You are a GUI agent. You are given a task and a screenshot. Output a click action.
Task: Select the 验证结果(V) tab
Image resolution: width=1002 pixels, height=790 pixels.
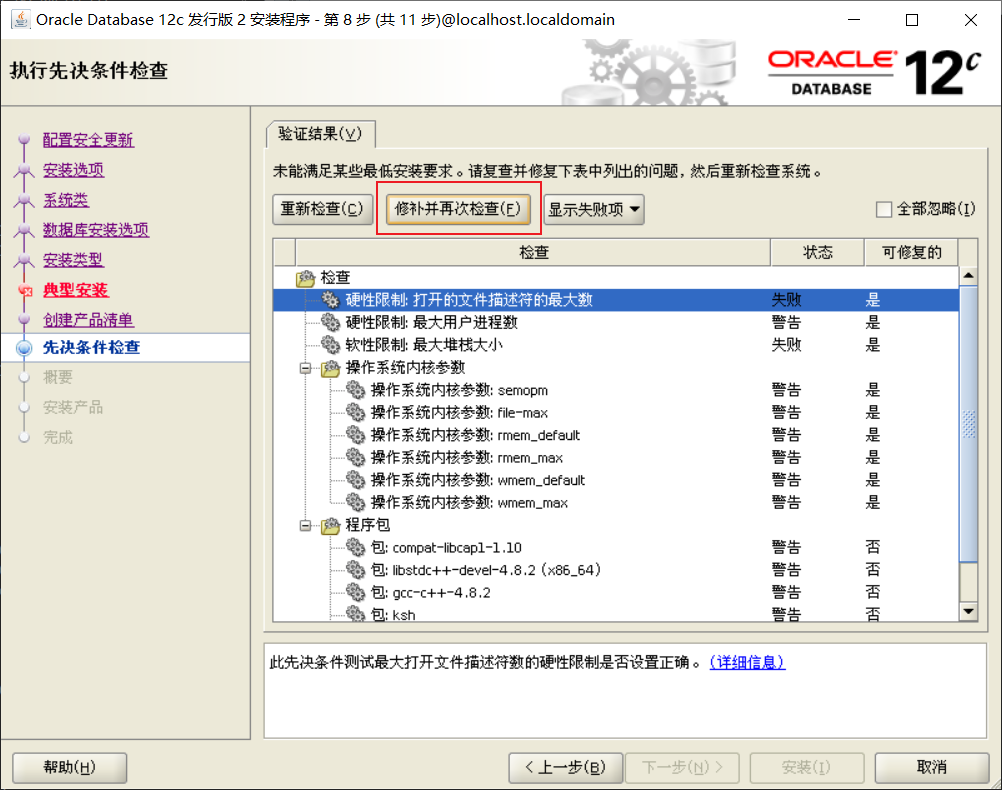[x=320, y=134]
